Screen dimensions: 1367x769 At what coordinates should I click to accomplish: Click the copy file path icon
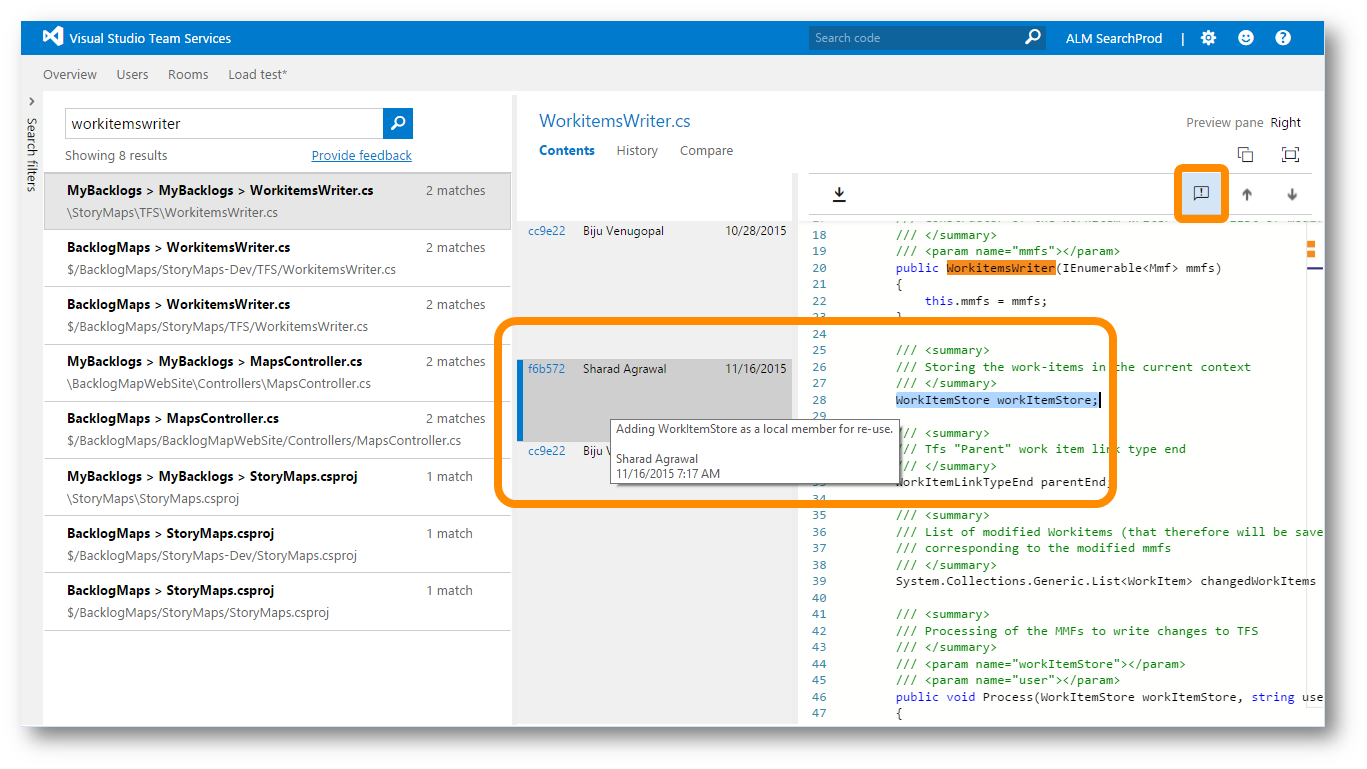(x=1245, y=155)
